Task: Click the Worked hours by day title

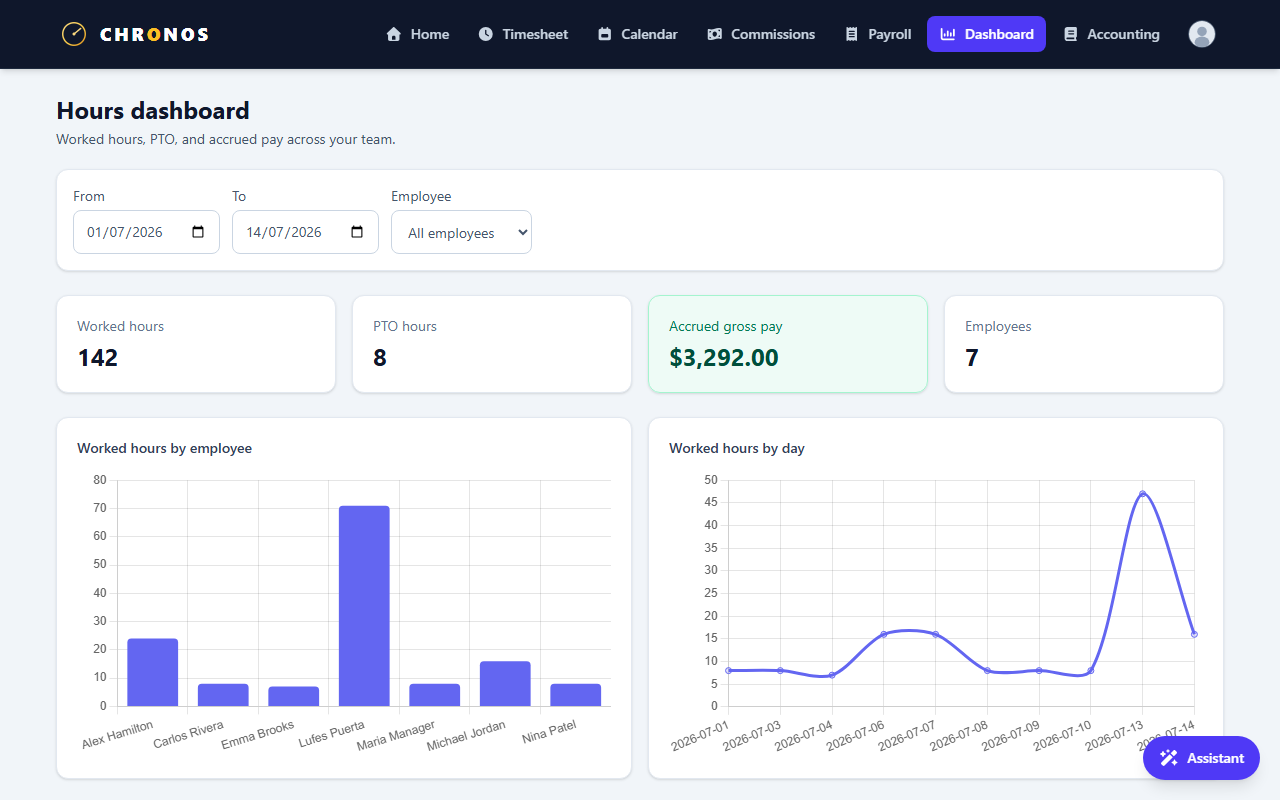Action: click(x=737, y=448)
